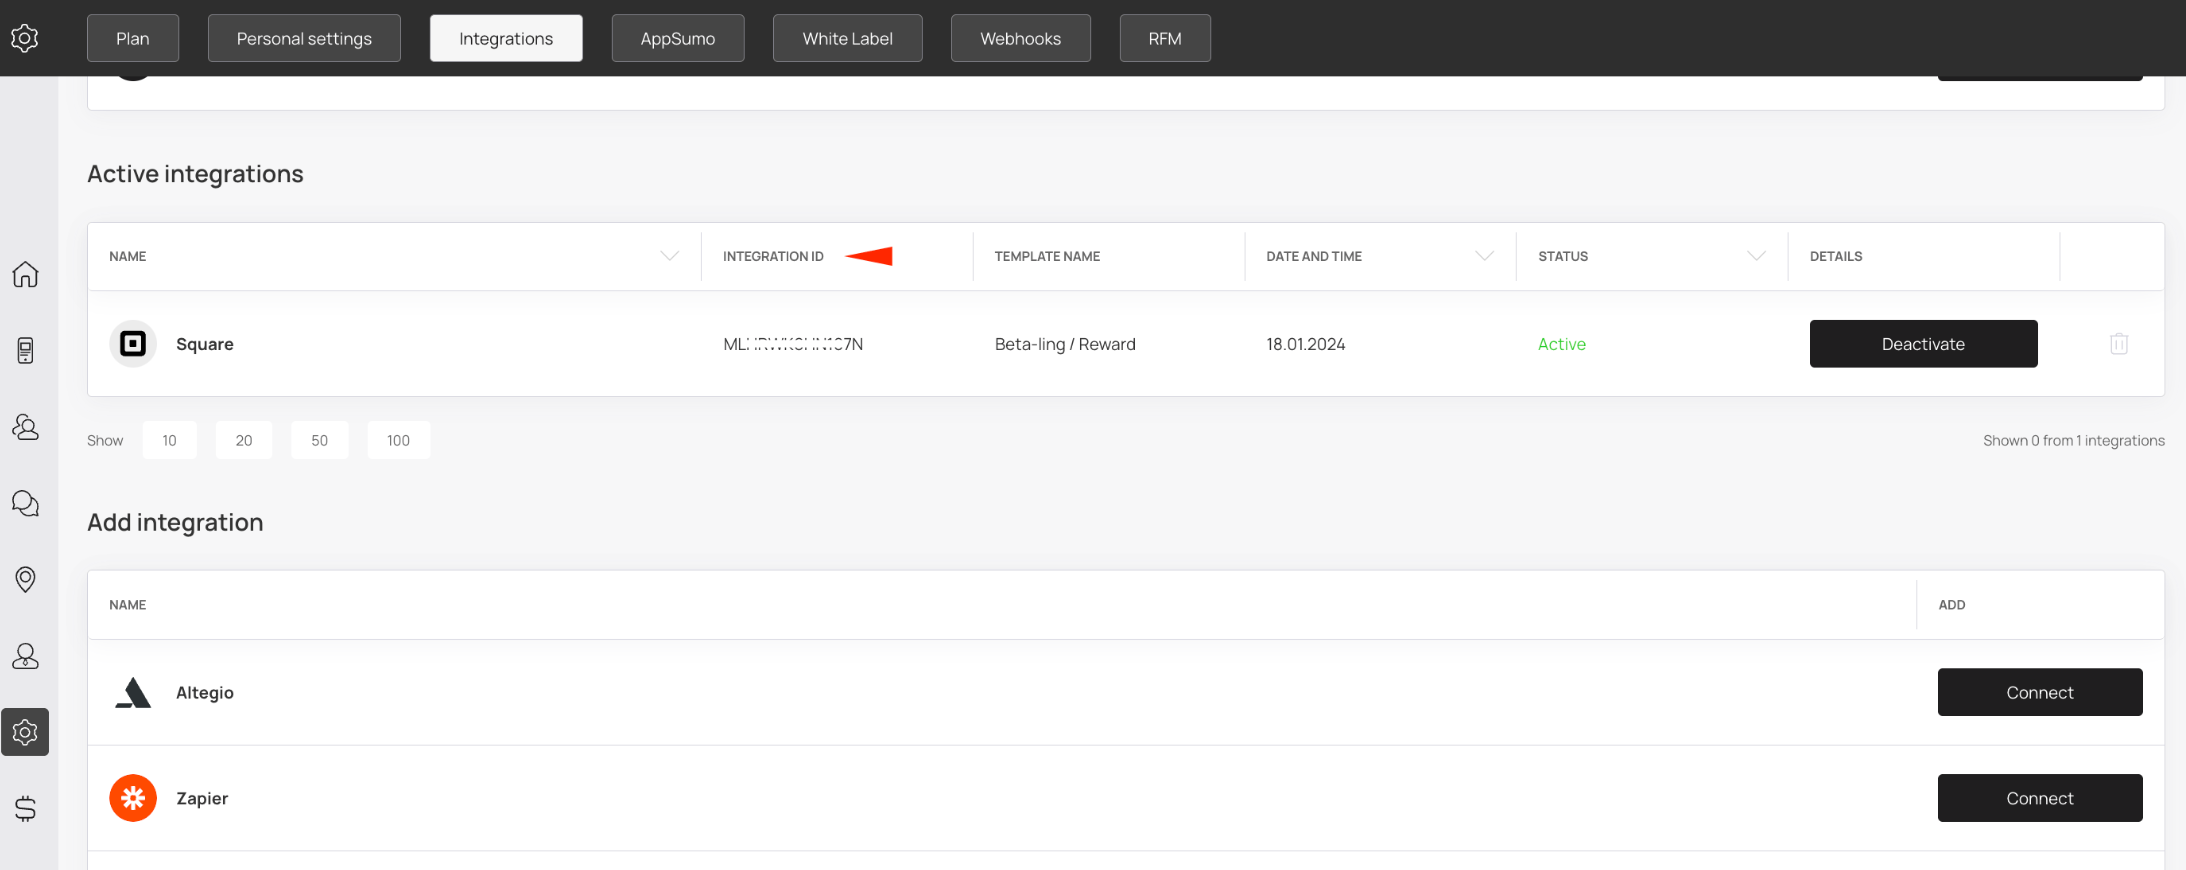The height and width of the screenshot is (870, 2186).
Task: Open the chat messages sidebar icon
Action: tap(25, 503)
